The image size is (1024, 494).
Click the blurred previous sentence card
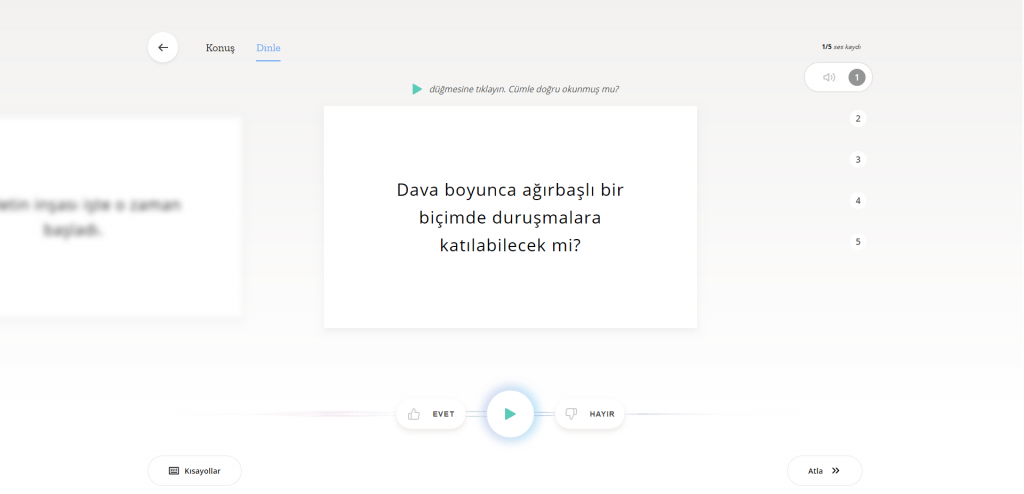coord(121,218)
